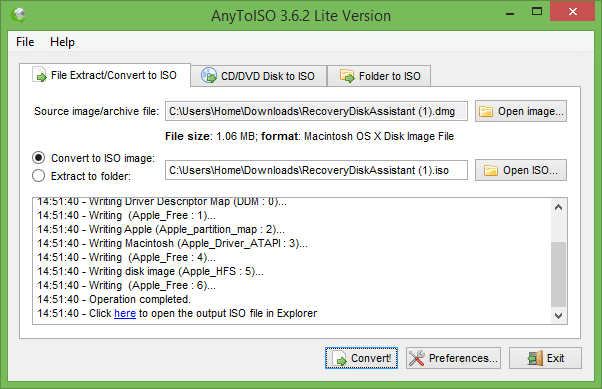Click the File Extract/Convert tab document icon

[x=40, y=74]
